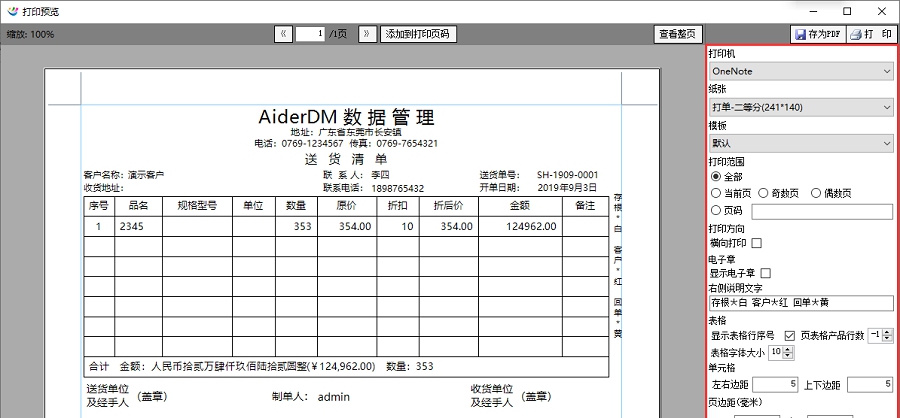This screenshot has height=418, width=900.
Task: Click the 客户名称: 演示客户 text
Action: coord(124,175)
